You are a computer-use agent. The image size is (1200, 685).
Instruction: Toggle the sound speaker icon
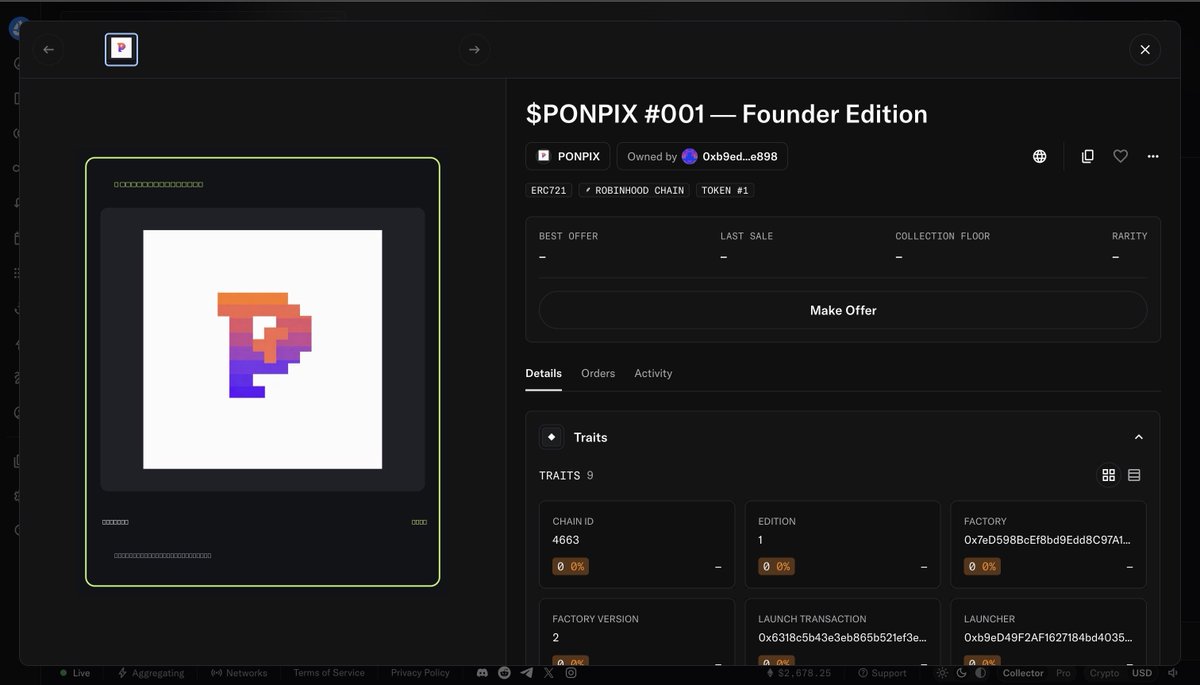click(1173, 673)
